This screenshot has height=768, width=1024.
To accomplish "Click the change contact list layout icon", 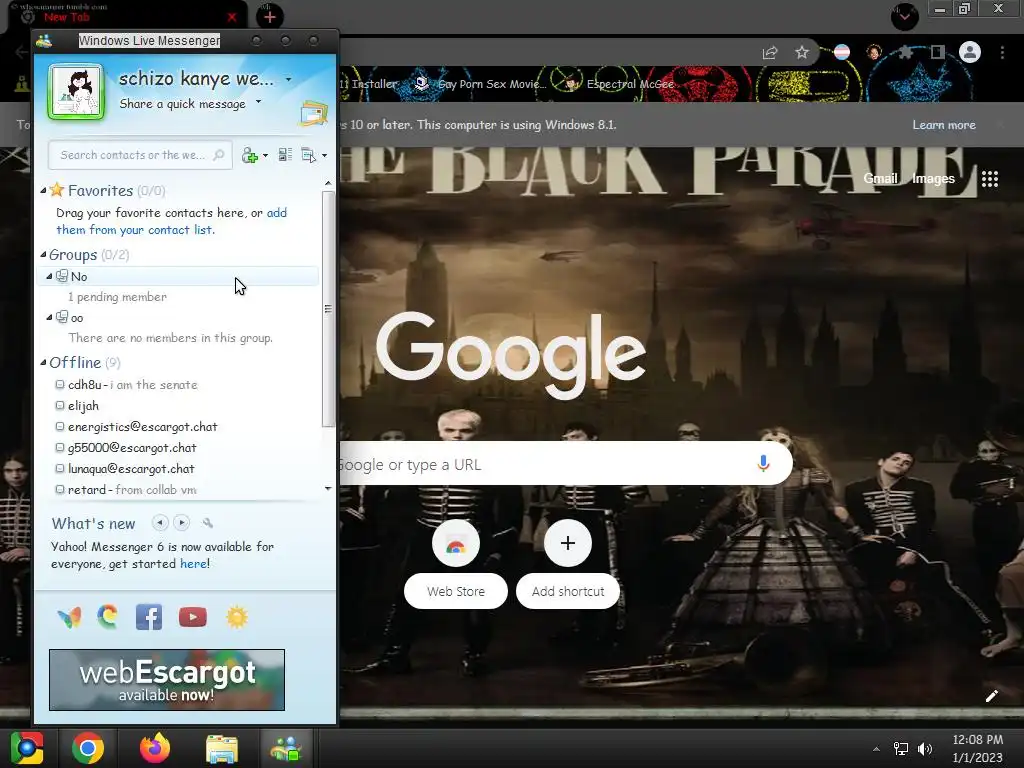I will [285, 155].
